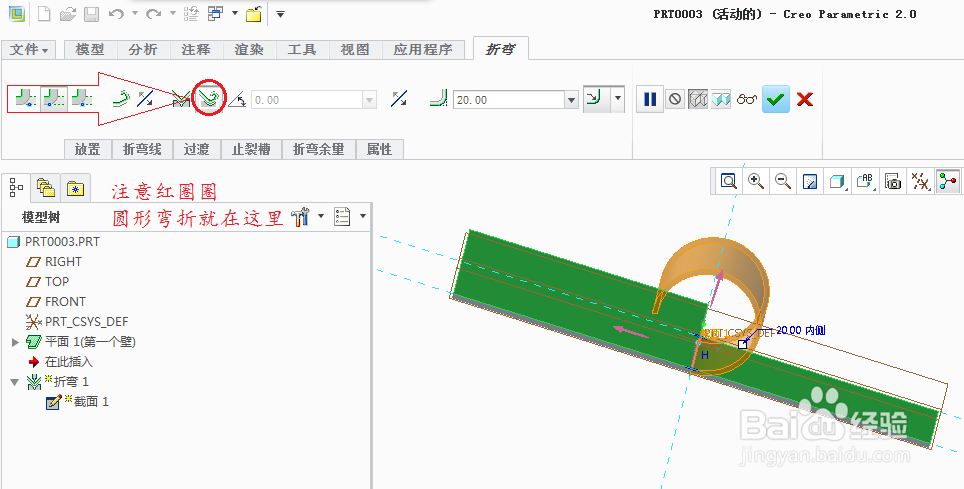The width and height of the screenshot is (964, 489).
Task: Open model tree settings hammer icon
Action: pos(300,217)
